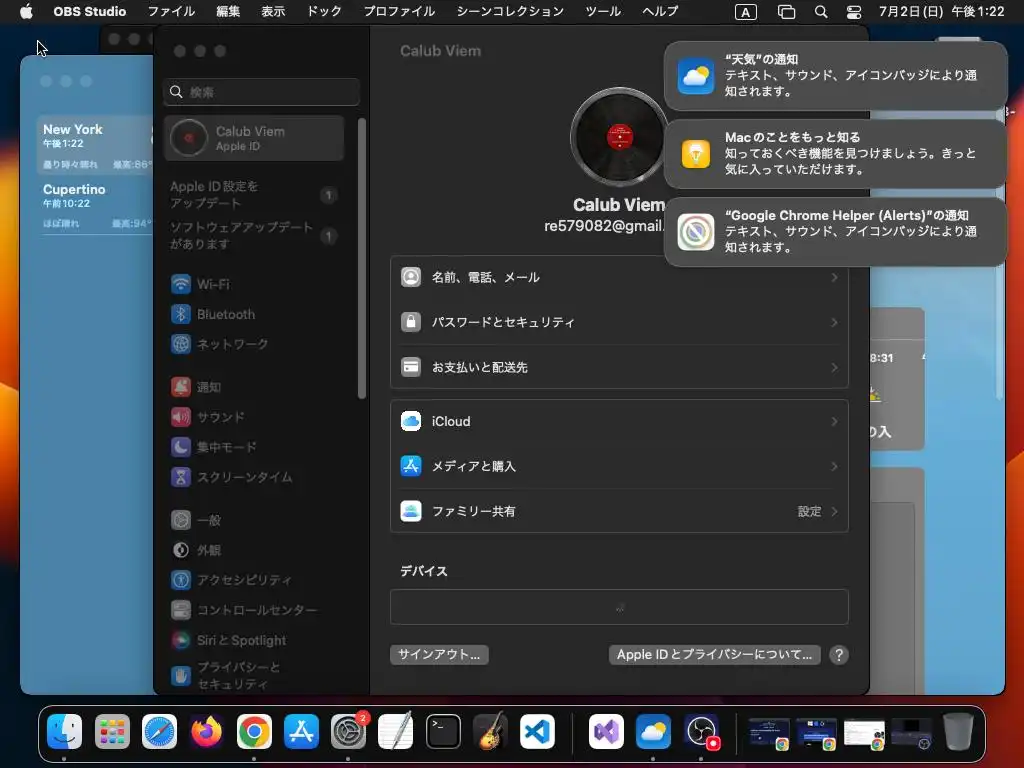Open Macのことをもっと知る notification
The image size is (1024, 768).
click(x=835, y=153)
